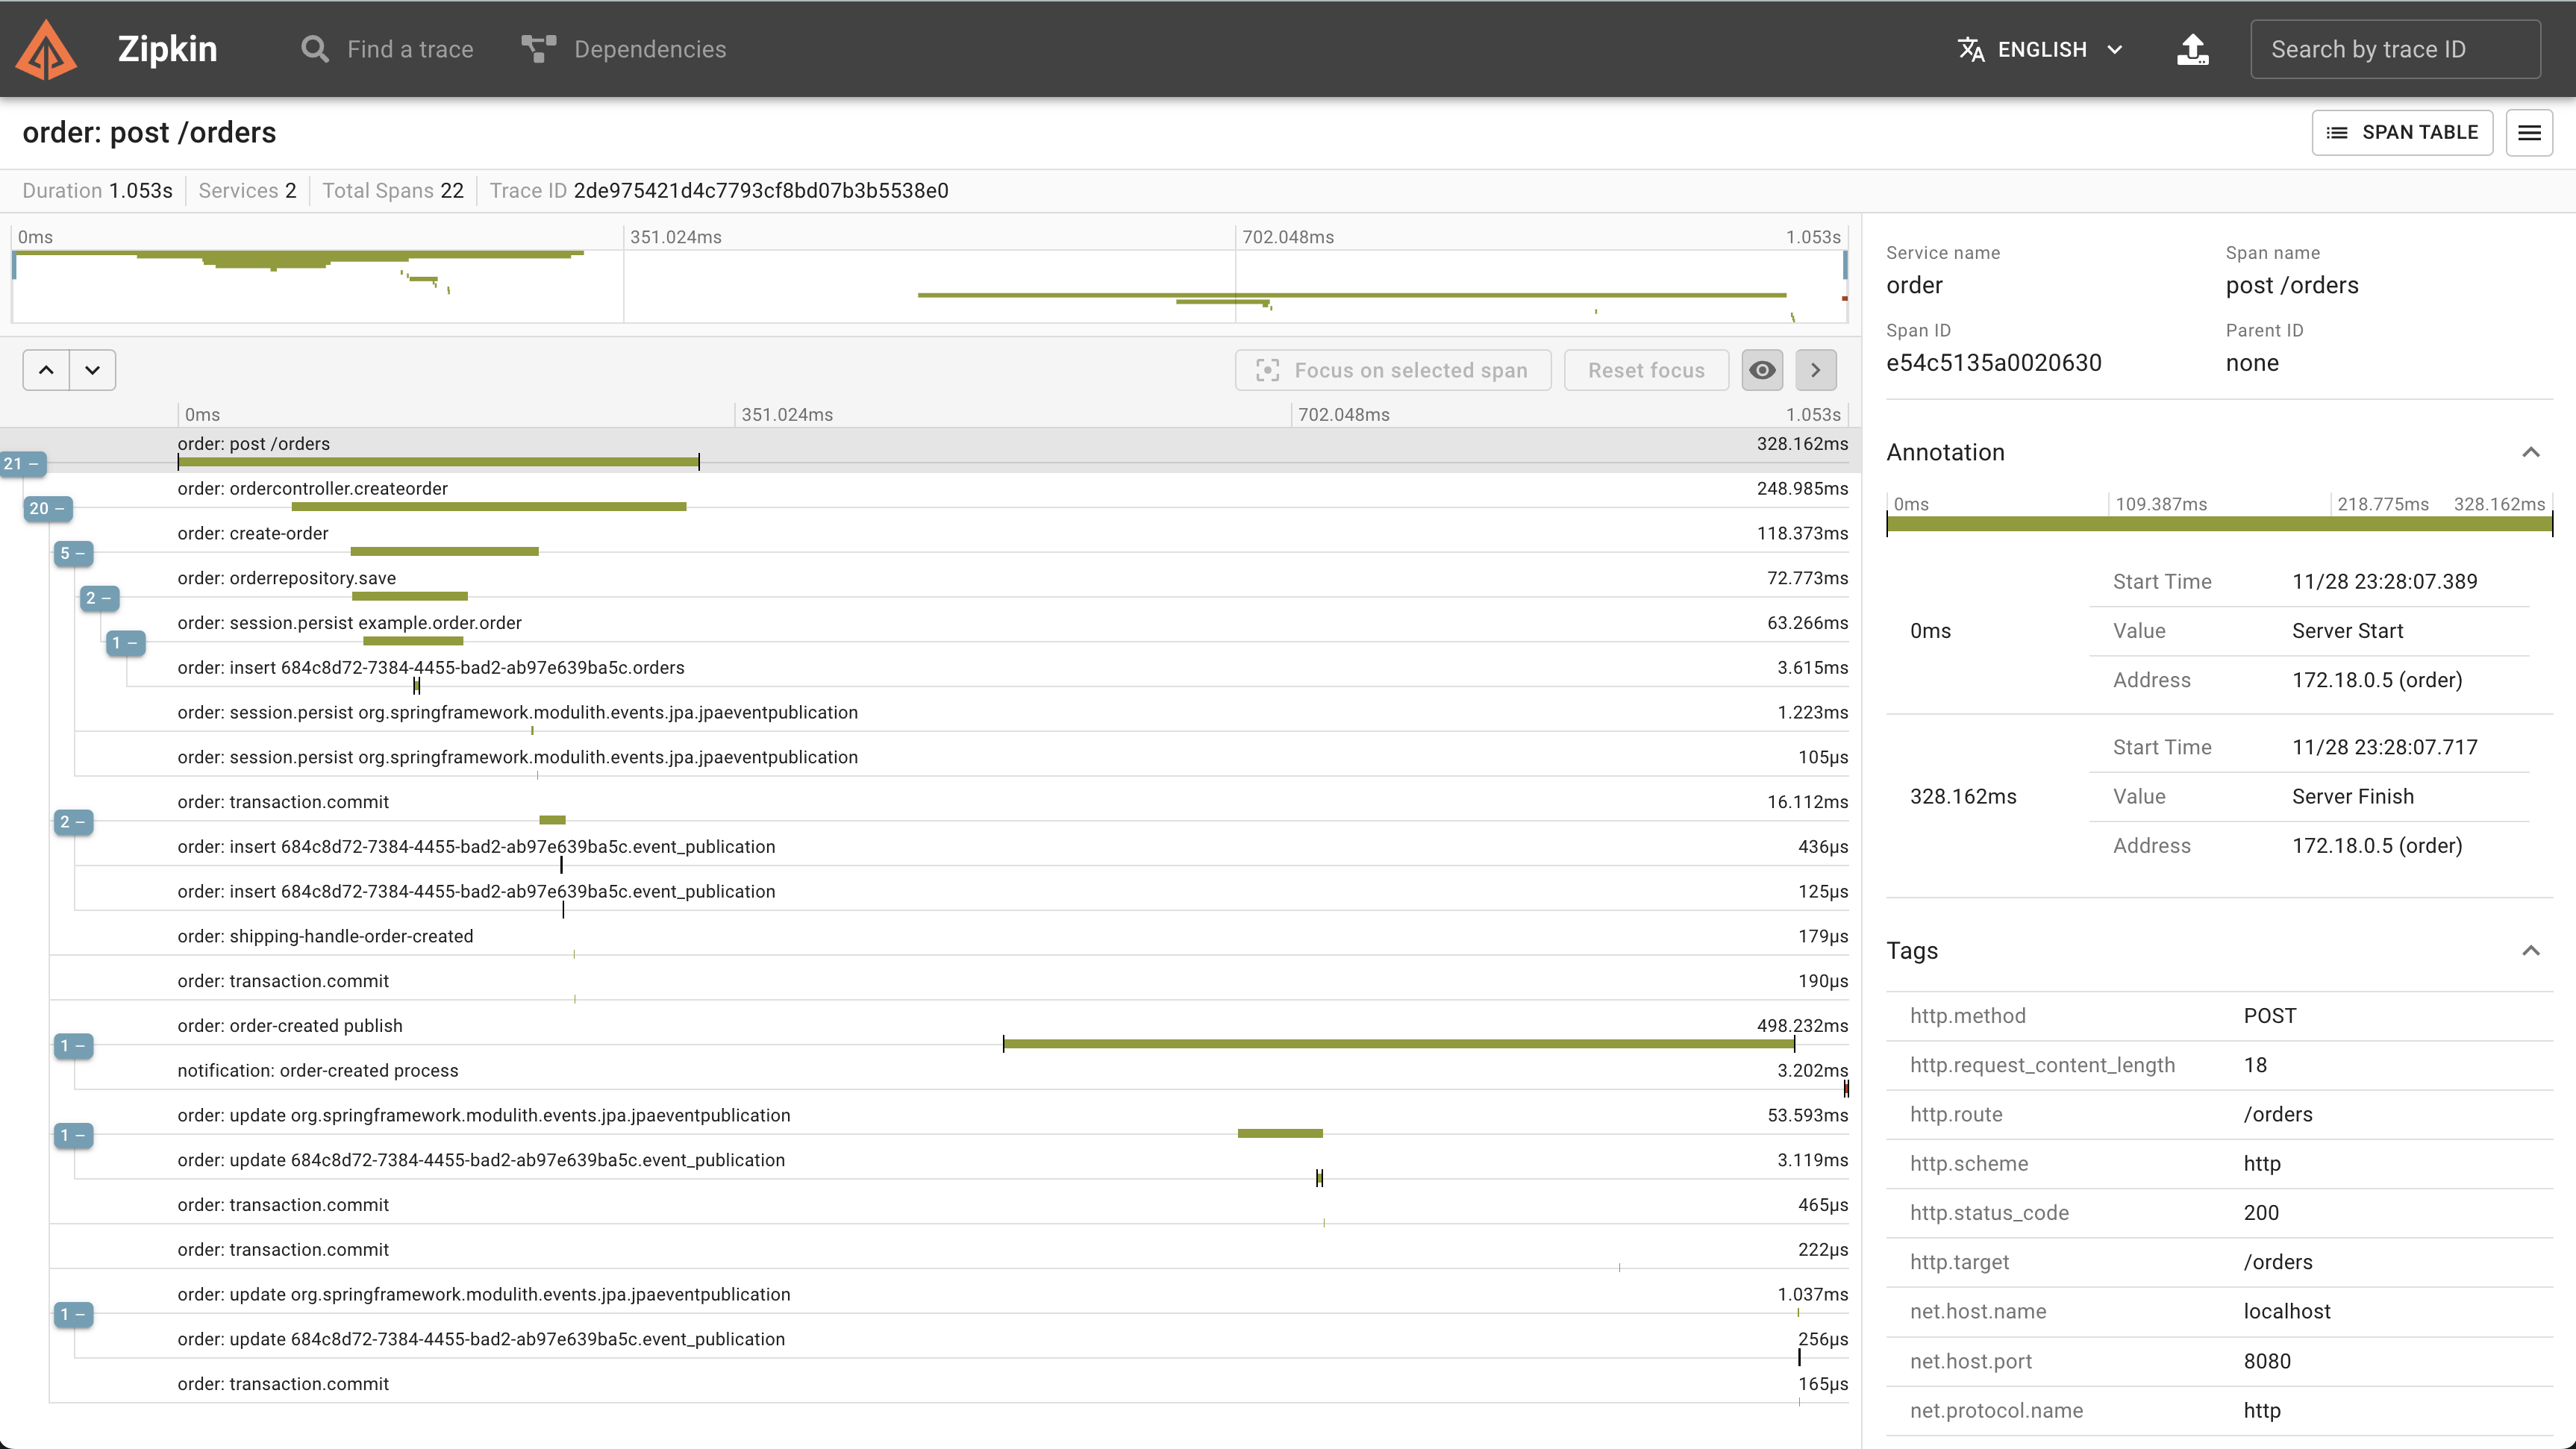Viewport: 2576px width, 1449px height.
Task: Click the language translate icon
Action: [x=1971, y=50]
